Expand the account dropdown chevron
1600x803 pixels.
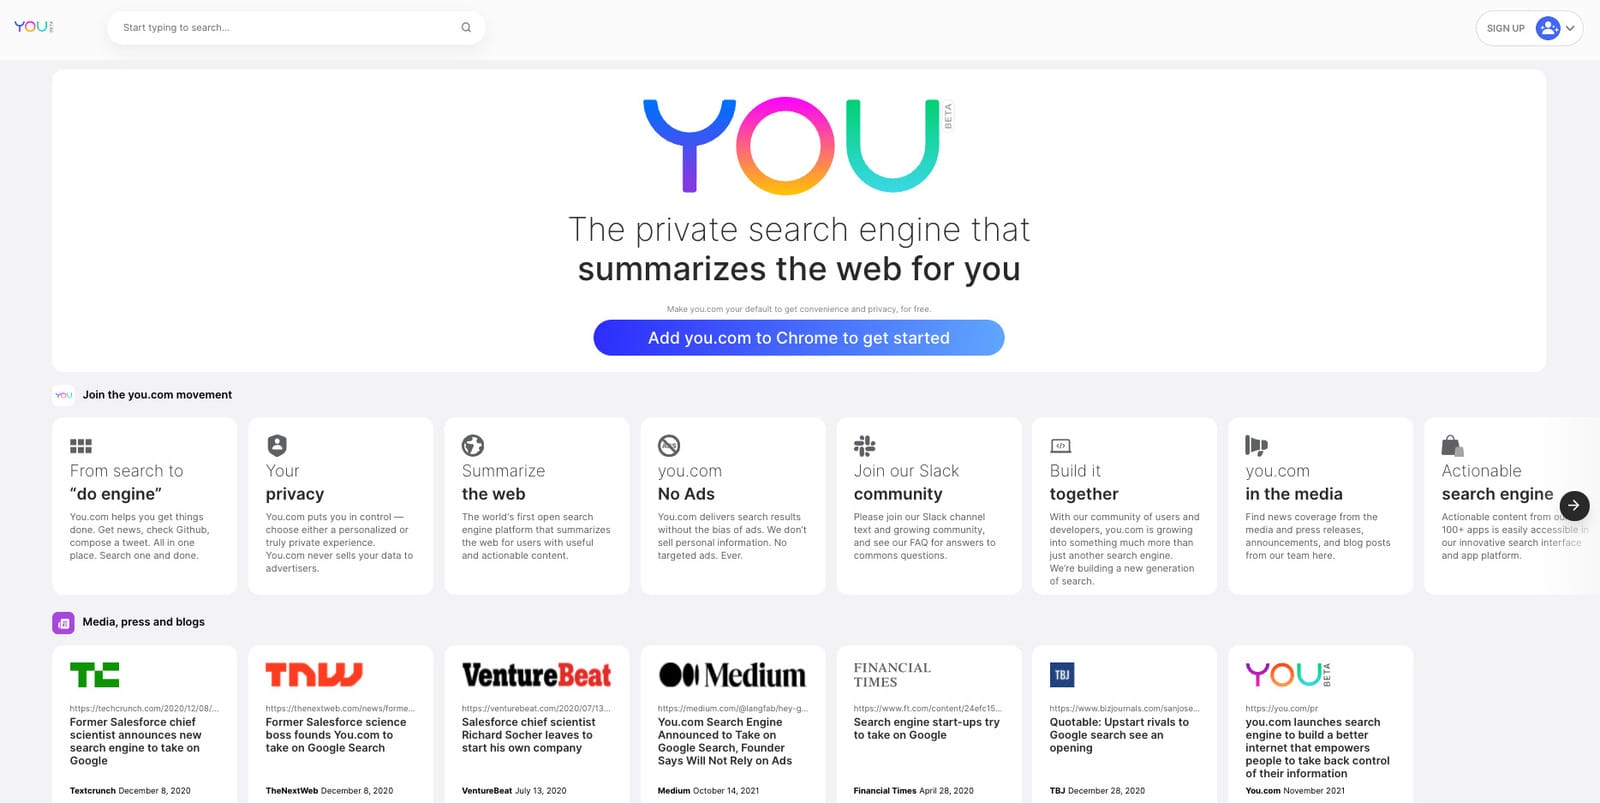click(1570, 28)
